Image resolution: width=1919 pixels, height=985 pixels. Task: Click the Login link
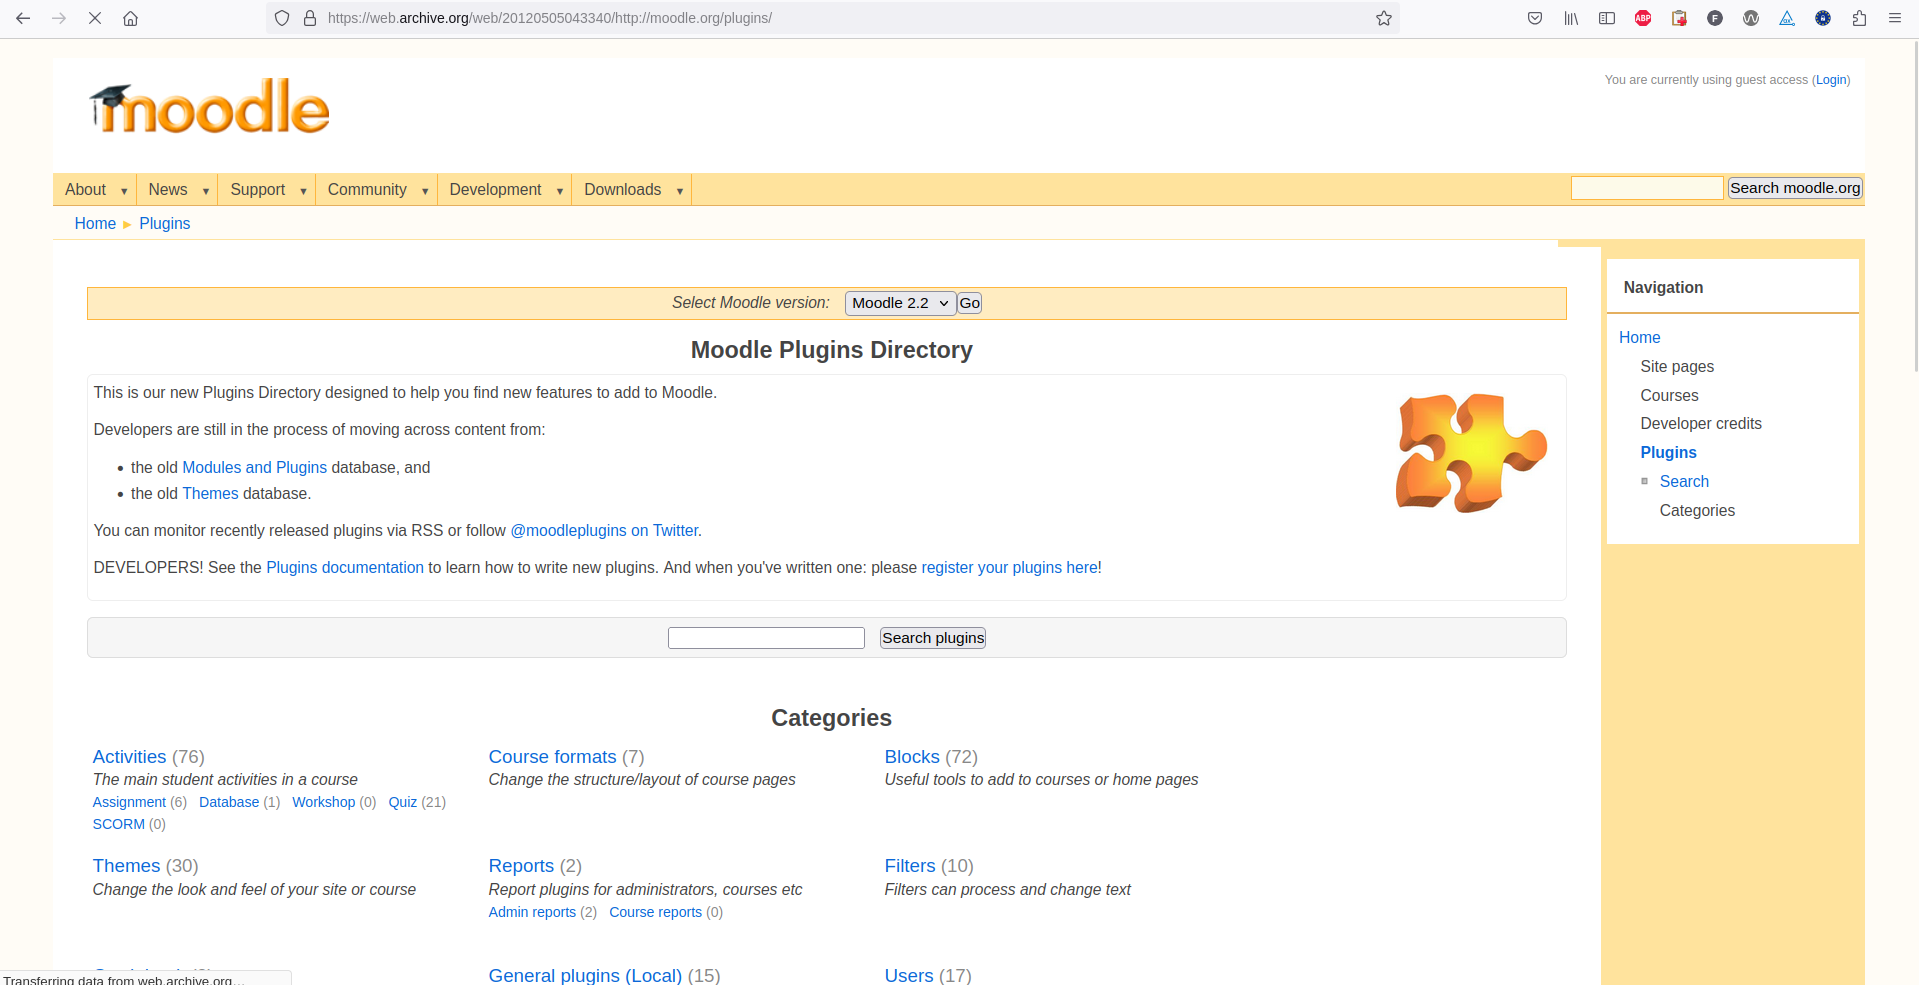point(1831,80)
